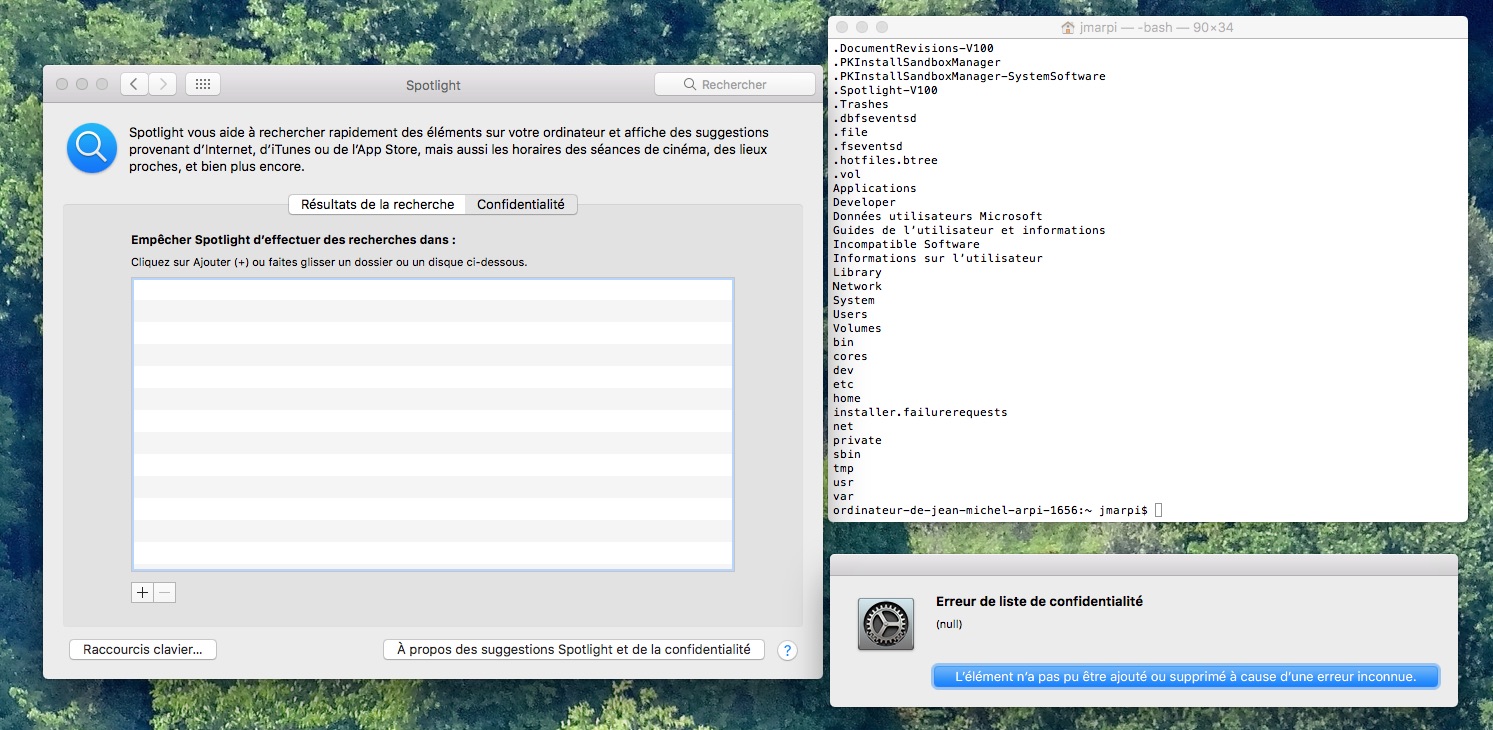This screenshot has height=730, width=1493.
Task: Zoom the Terminal window
Action: click(x=882, y=27)
